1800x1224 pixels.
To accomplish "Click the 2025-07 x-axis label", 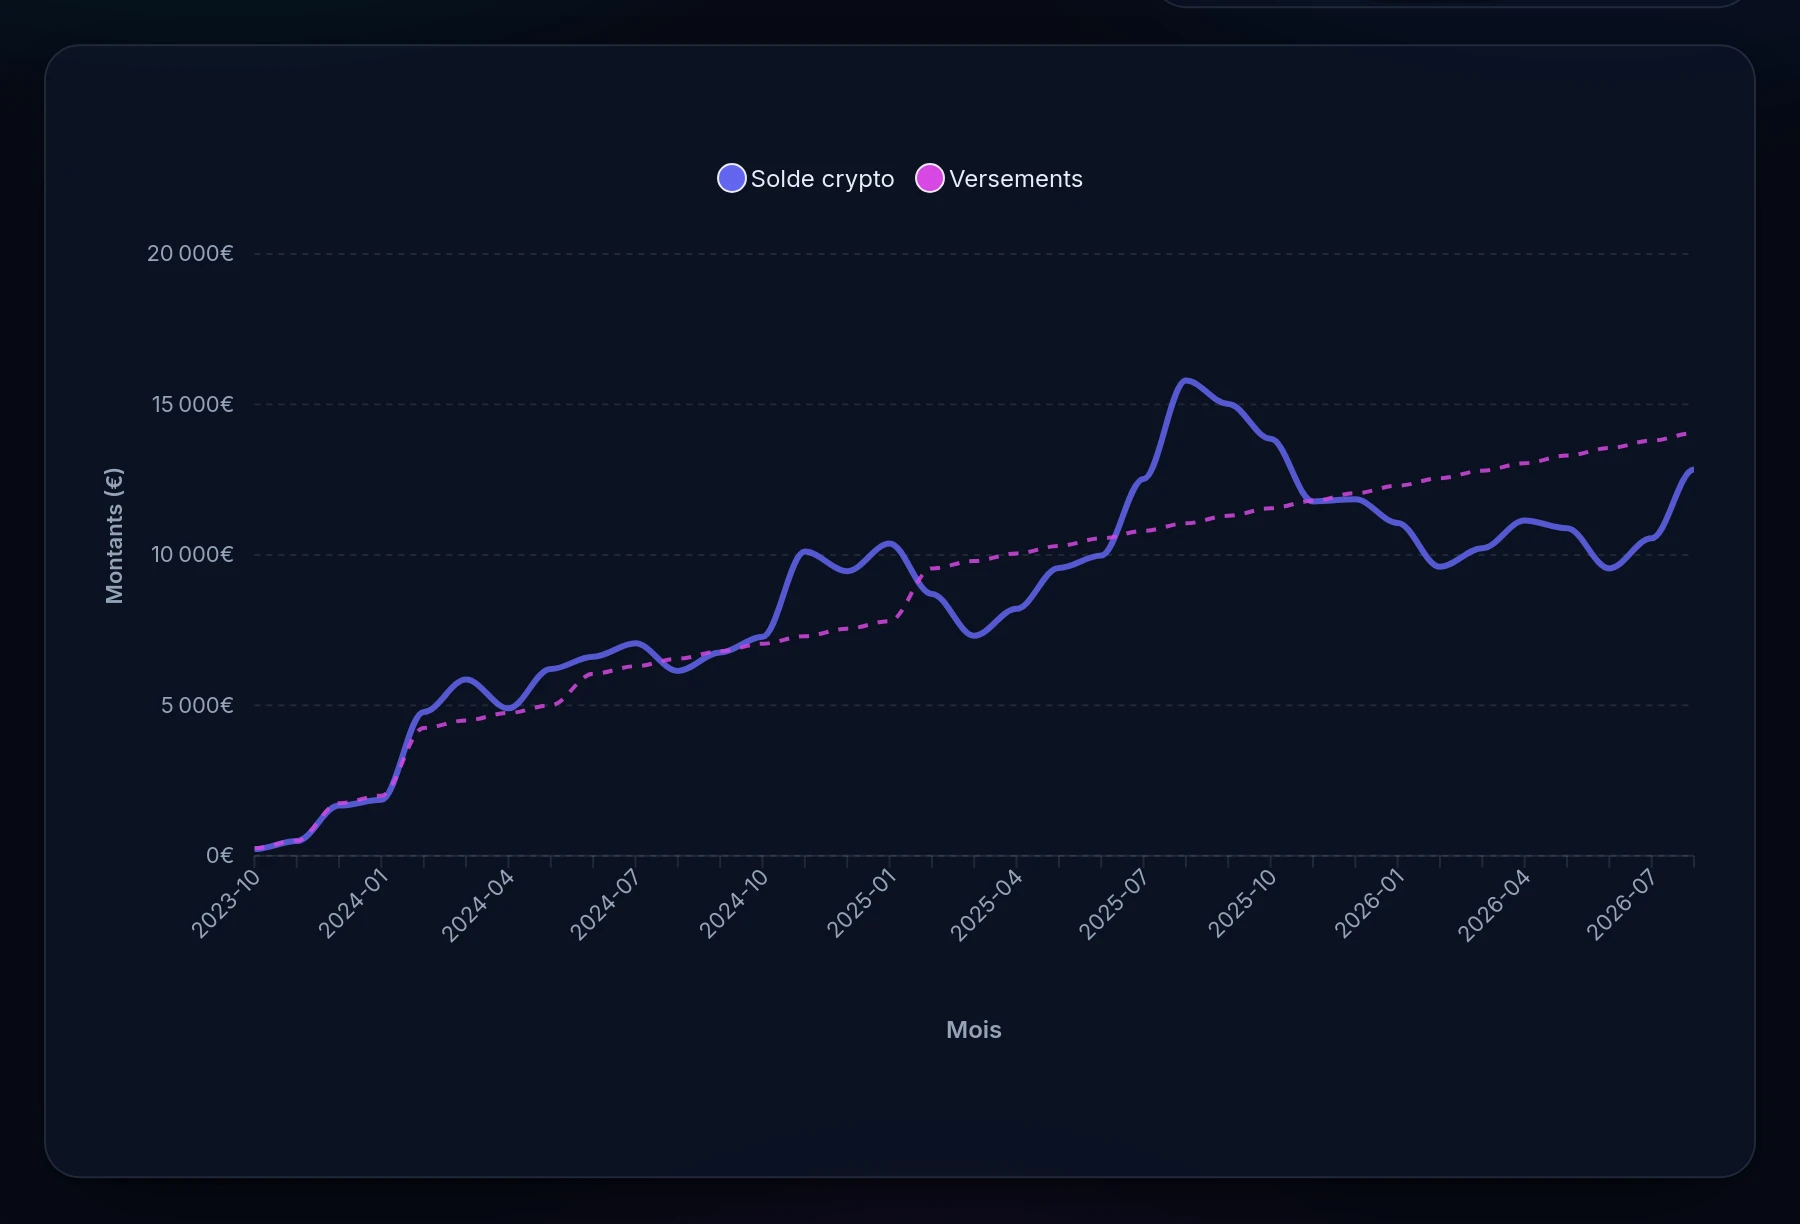I will 1114,904.
